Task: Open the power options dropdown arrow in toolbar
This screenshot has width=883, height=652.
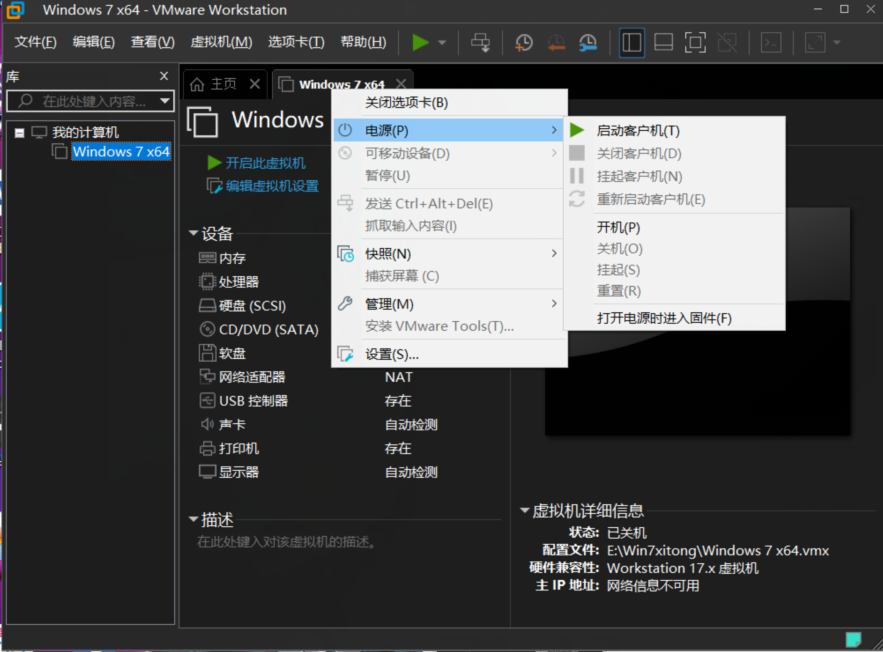Action: click(442, 42)
